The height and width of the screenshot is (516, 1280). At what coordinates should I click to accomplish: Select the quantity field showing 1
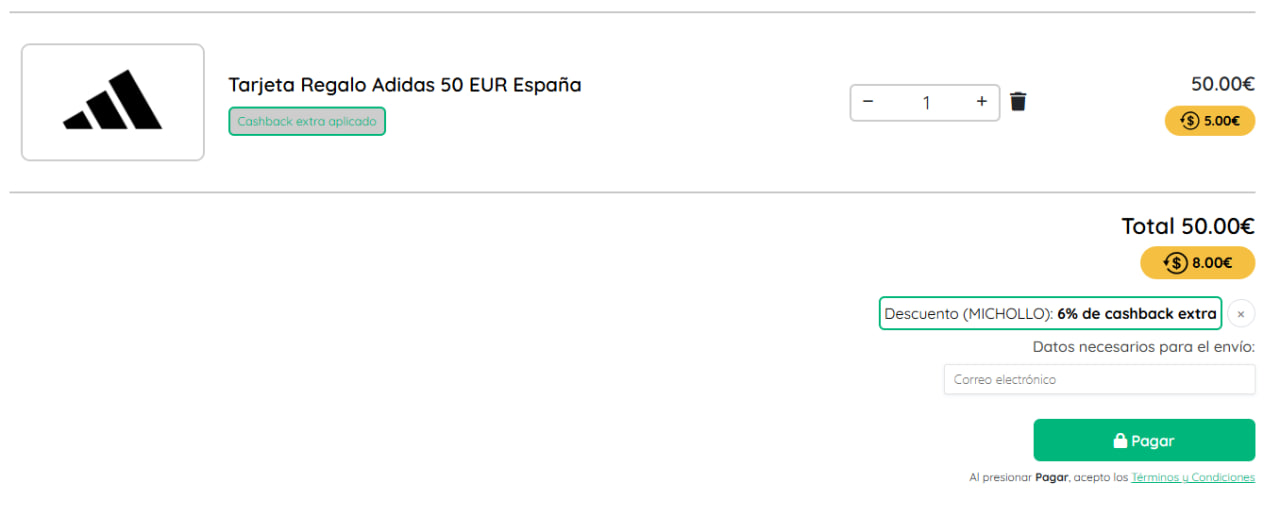click(926, 102)
